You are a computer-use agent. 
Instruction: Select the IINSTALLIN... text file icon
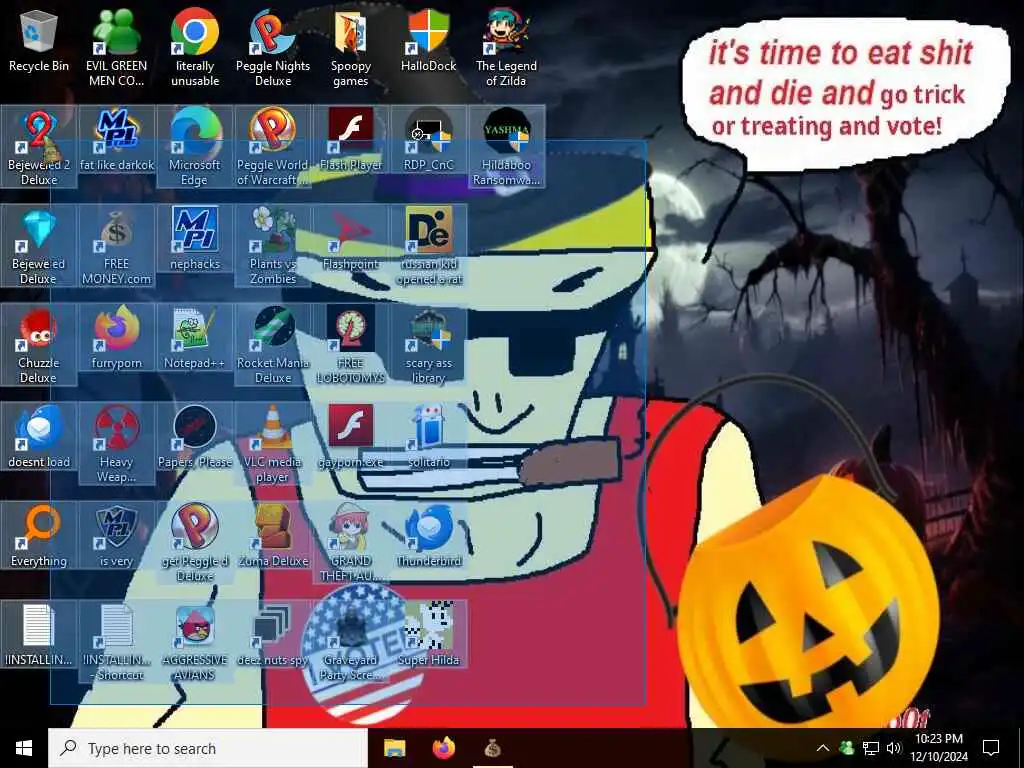(x=39, y=635)
